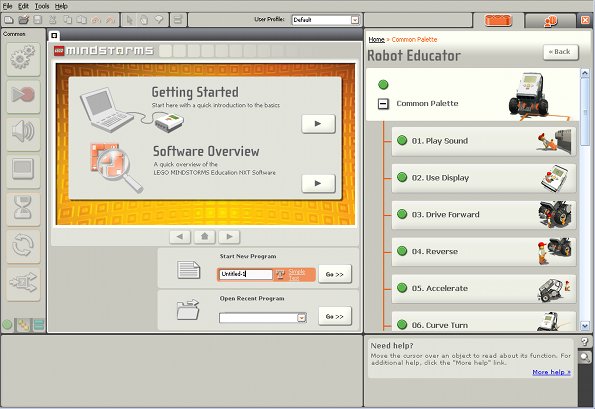595x409 pixels.
Task: Open lesson 06. Curve Turn
Action: click(484, 321)
